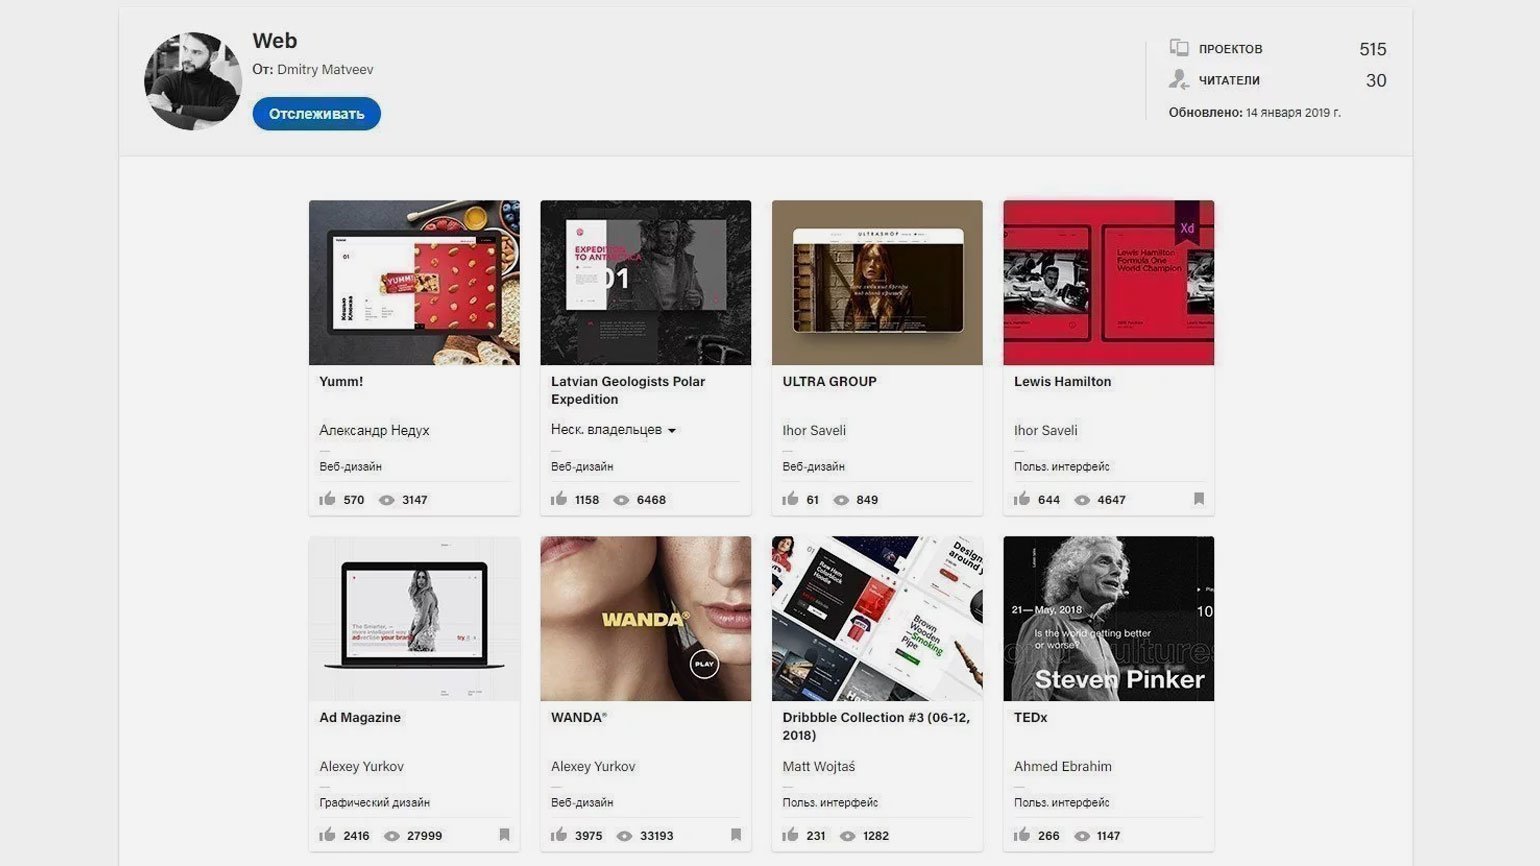Click the 515 projects count
Screen dimensions: 1540x866
click(1372, 49)
